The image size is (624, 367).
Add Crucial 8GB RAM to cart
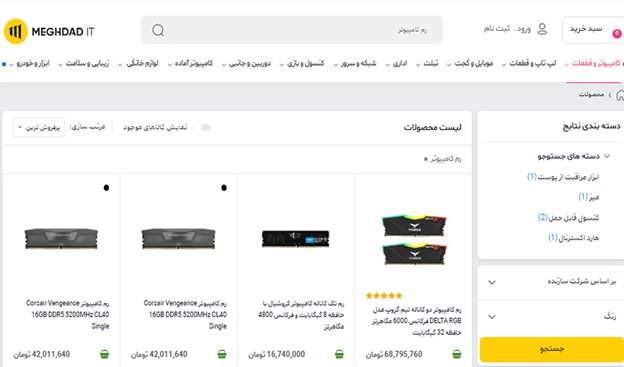point(339,354)
